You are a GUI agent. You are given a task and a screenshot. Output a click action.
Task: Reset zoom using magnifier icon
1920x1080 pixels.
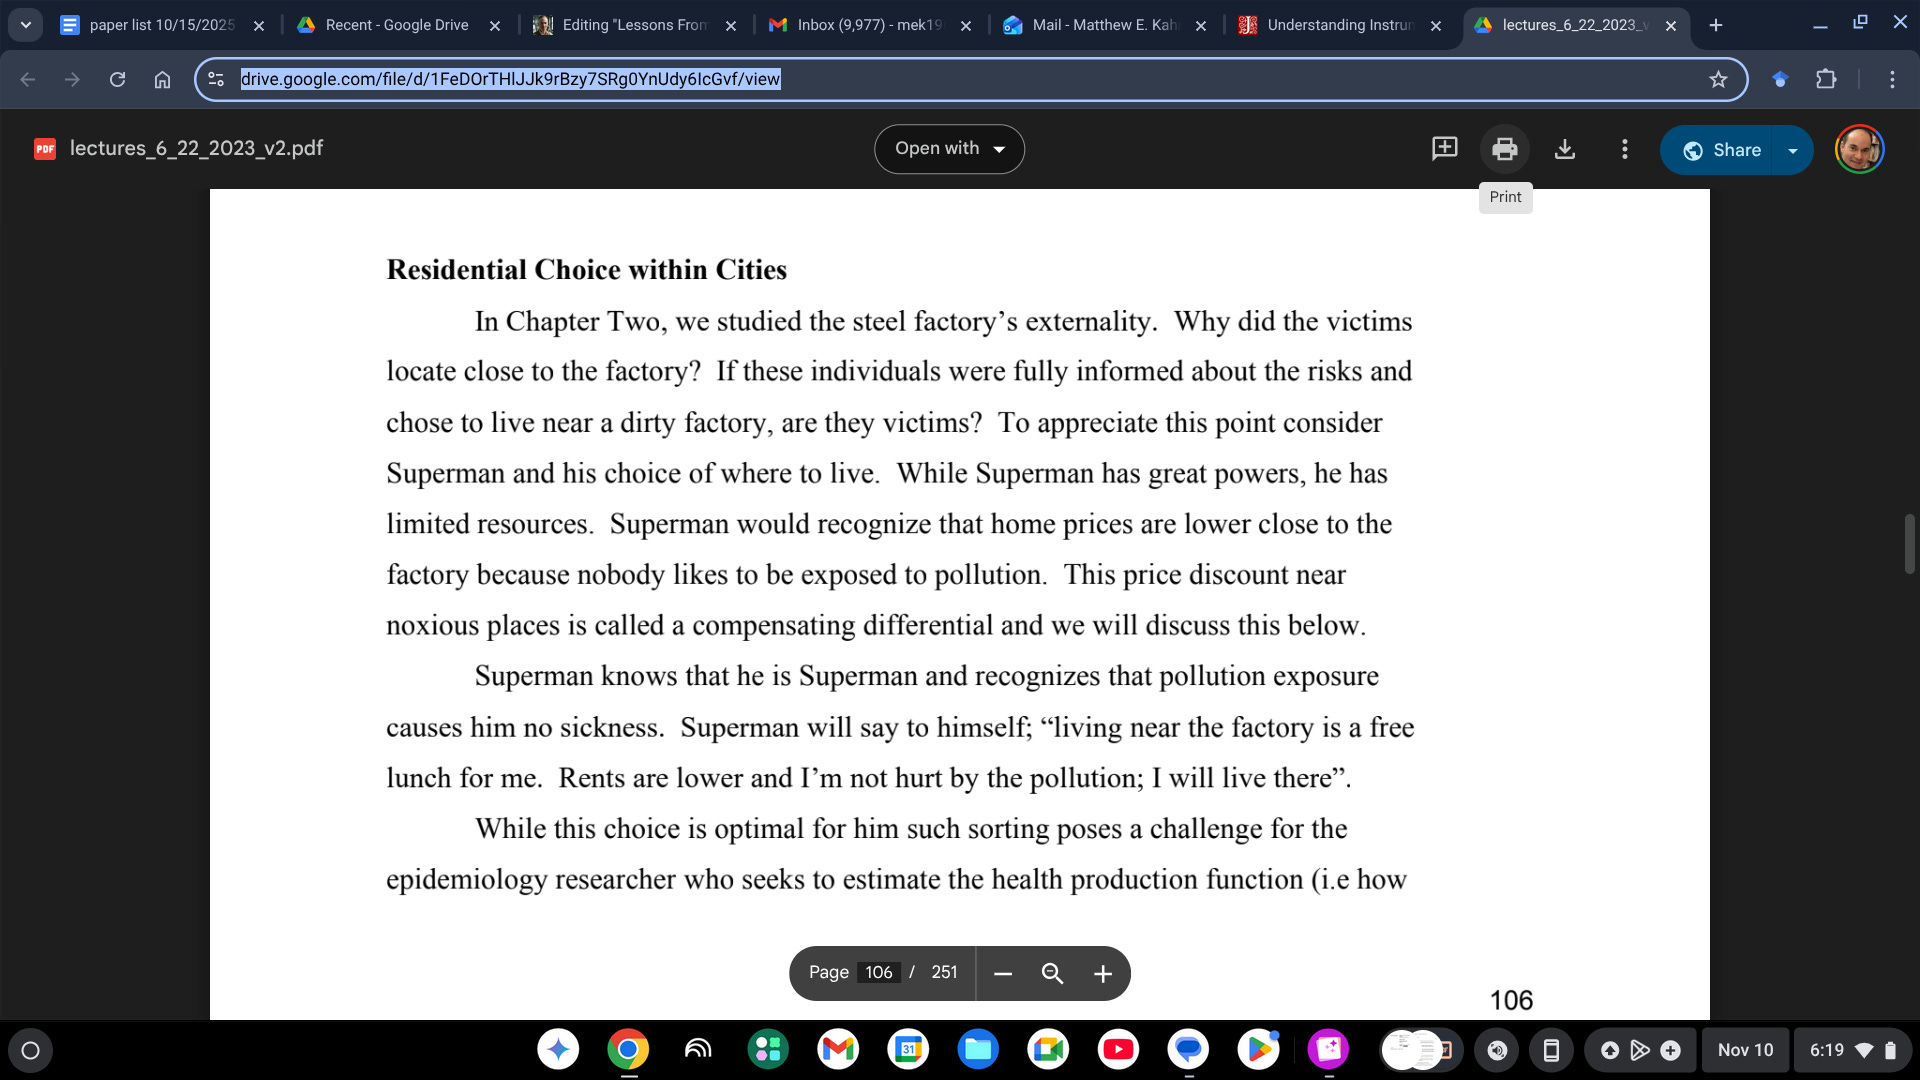click(x=1052, y=974)
